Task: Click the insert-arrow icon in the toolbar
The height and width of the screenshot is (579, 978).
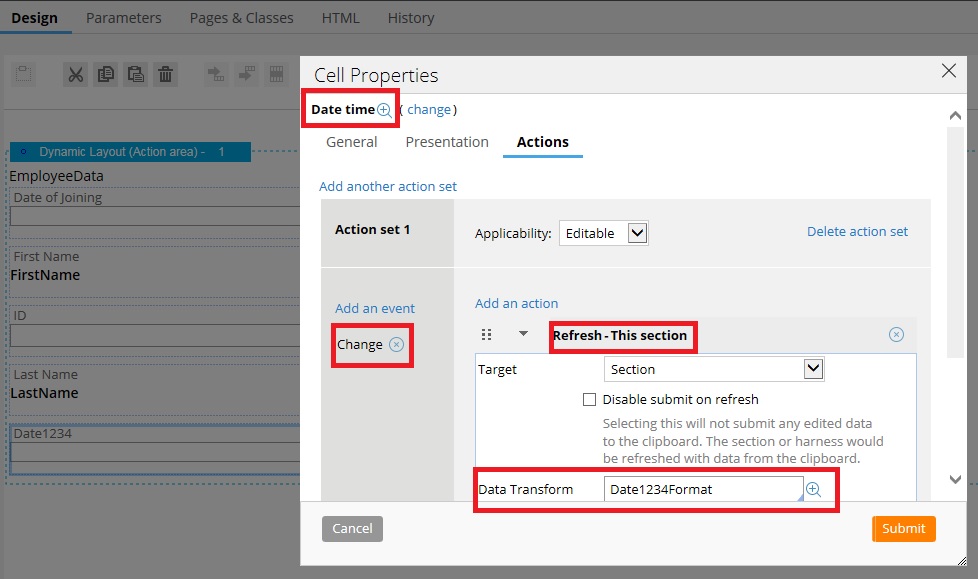Action: [x=215, y=73]
